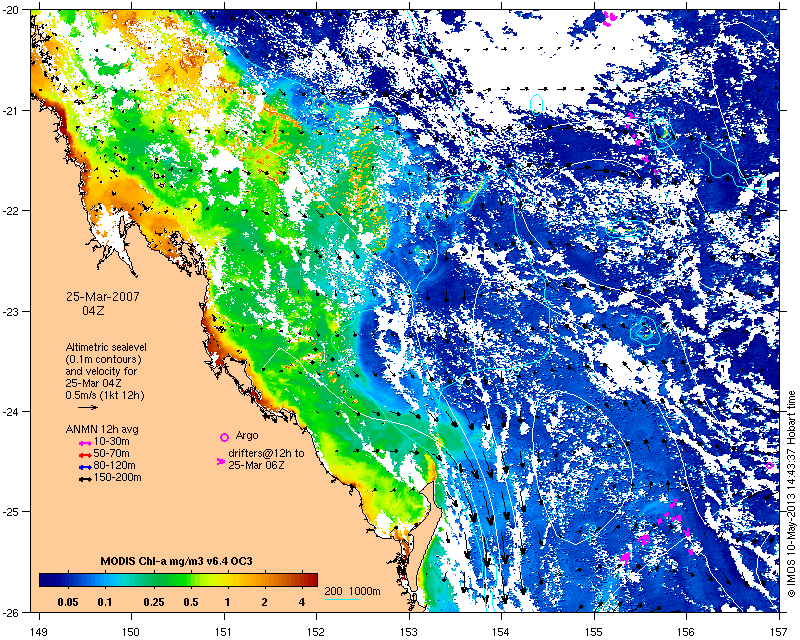
Task: Click the latitude axis label -20
Action: click(x=10, y=11)
